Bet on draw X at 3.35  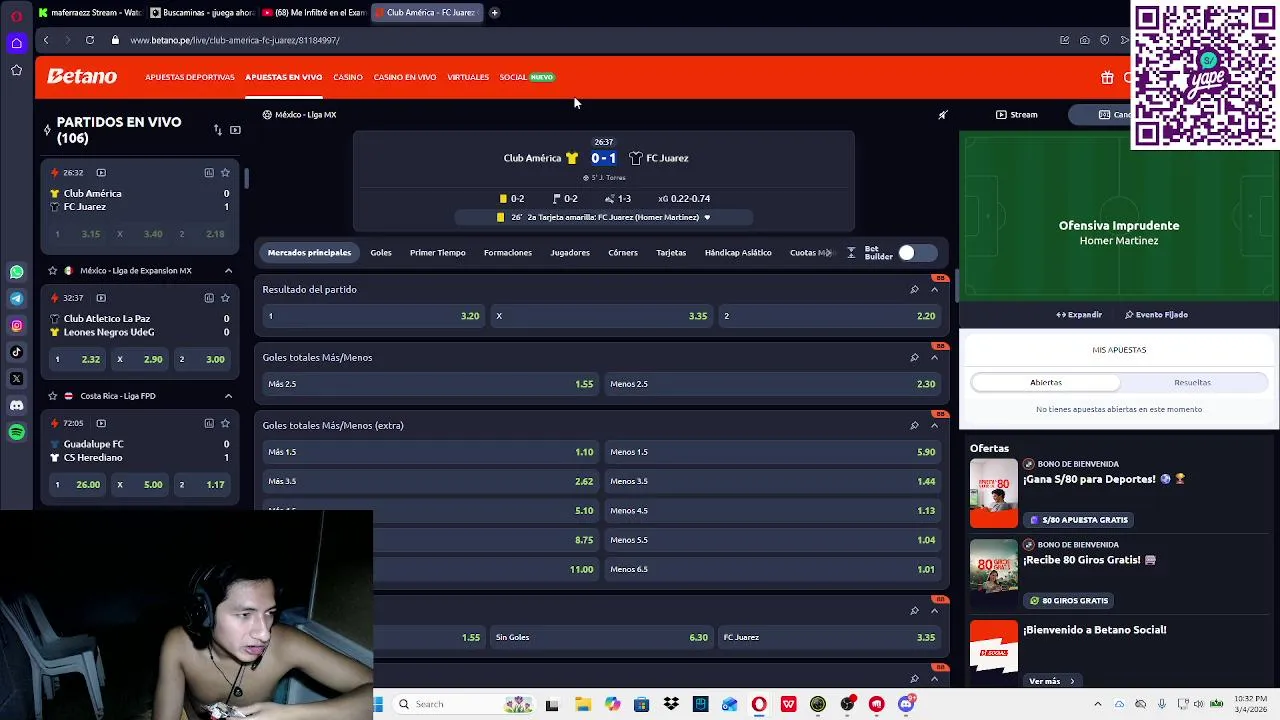click(602, 316)
